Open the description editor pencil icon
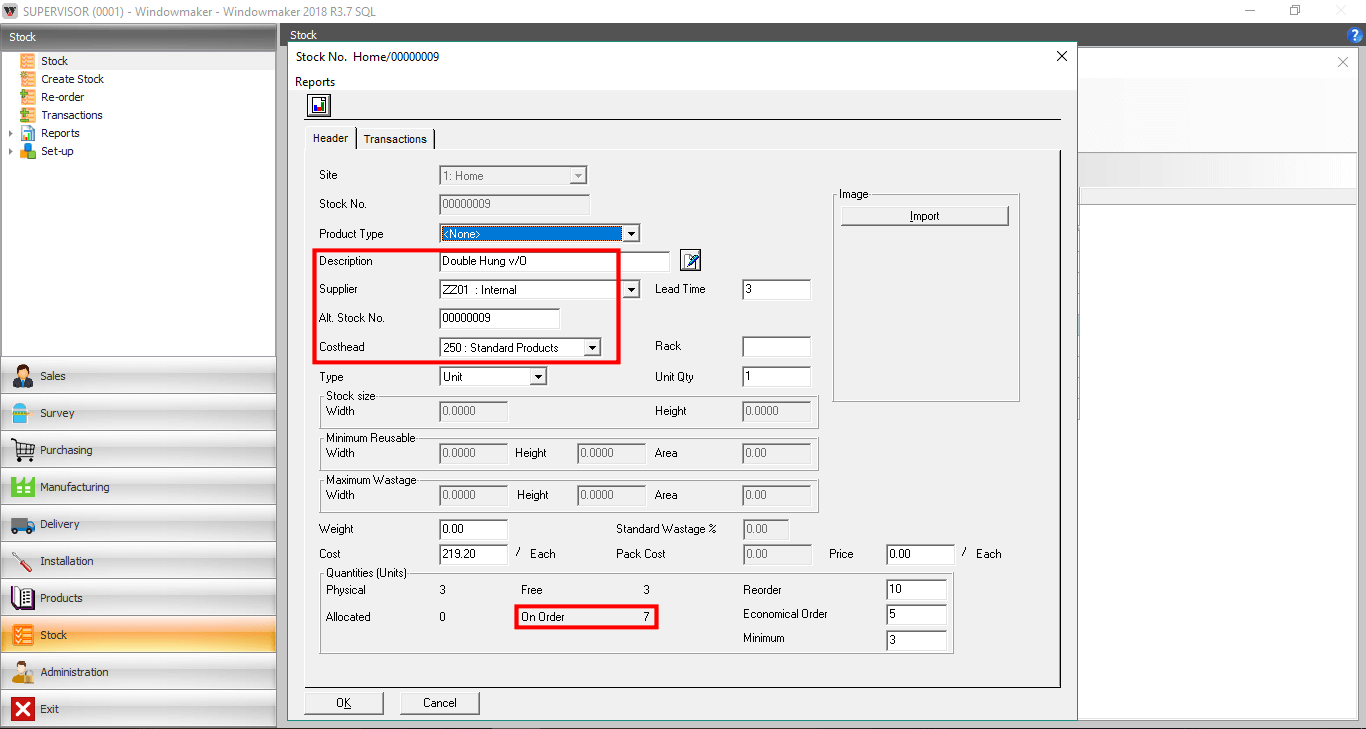Image resolution: width=1366 pixels, height=729 pixels. point(691,261)
